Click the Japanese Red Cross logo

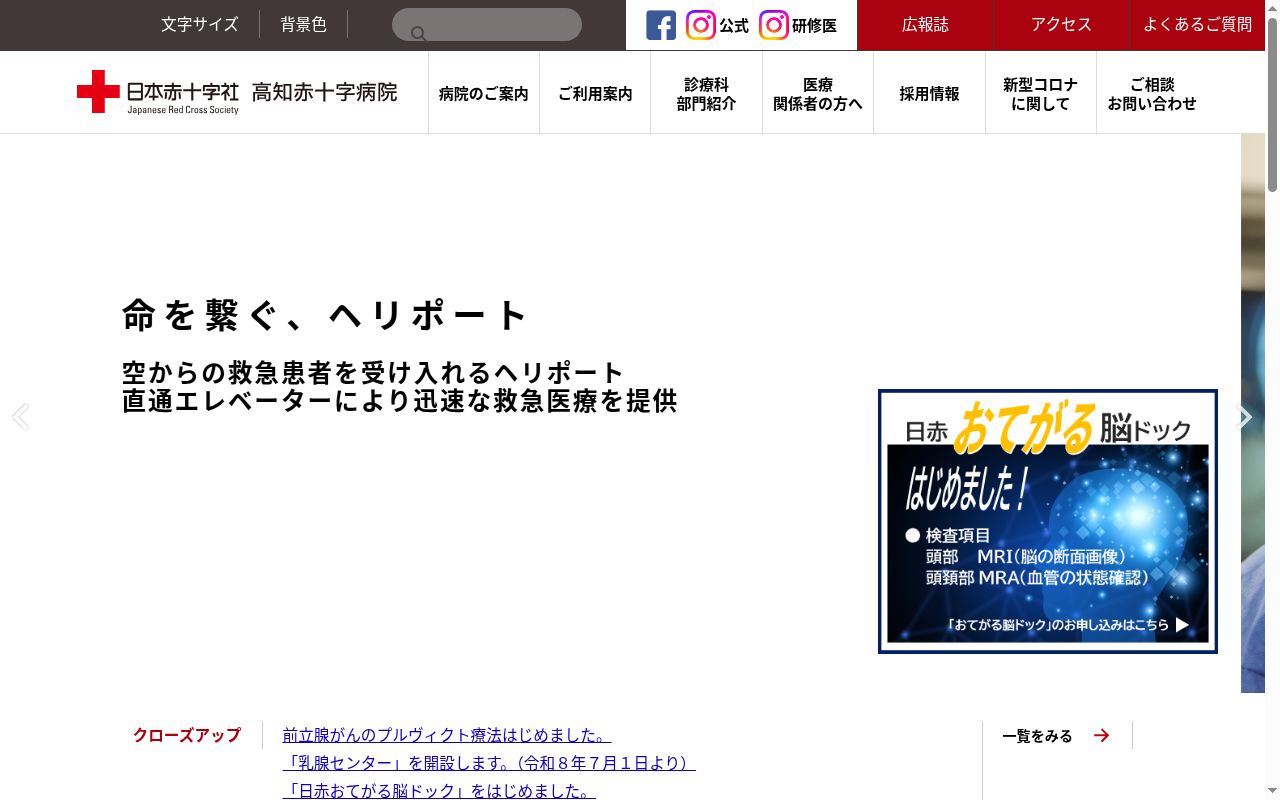pyautogui.click(x=158, y=92)
